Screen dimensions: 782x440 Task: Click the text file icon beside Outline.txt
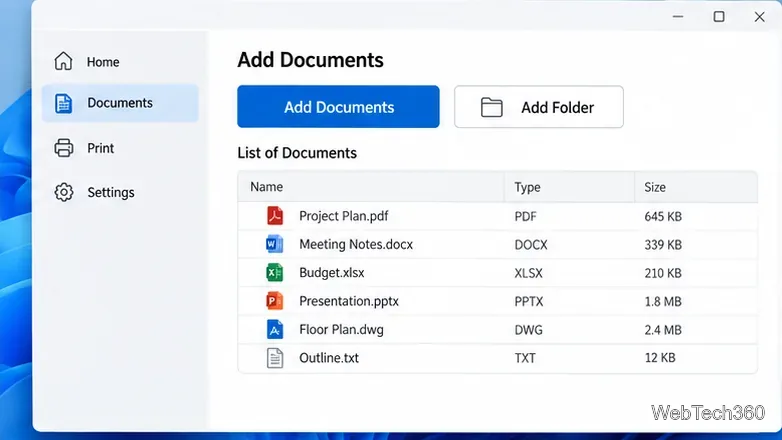coord(275,358)
